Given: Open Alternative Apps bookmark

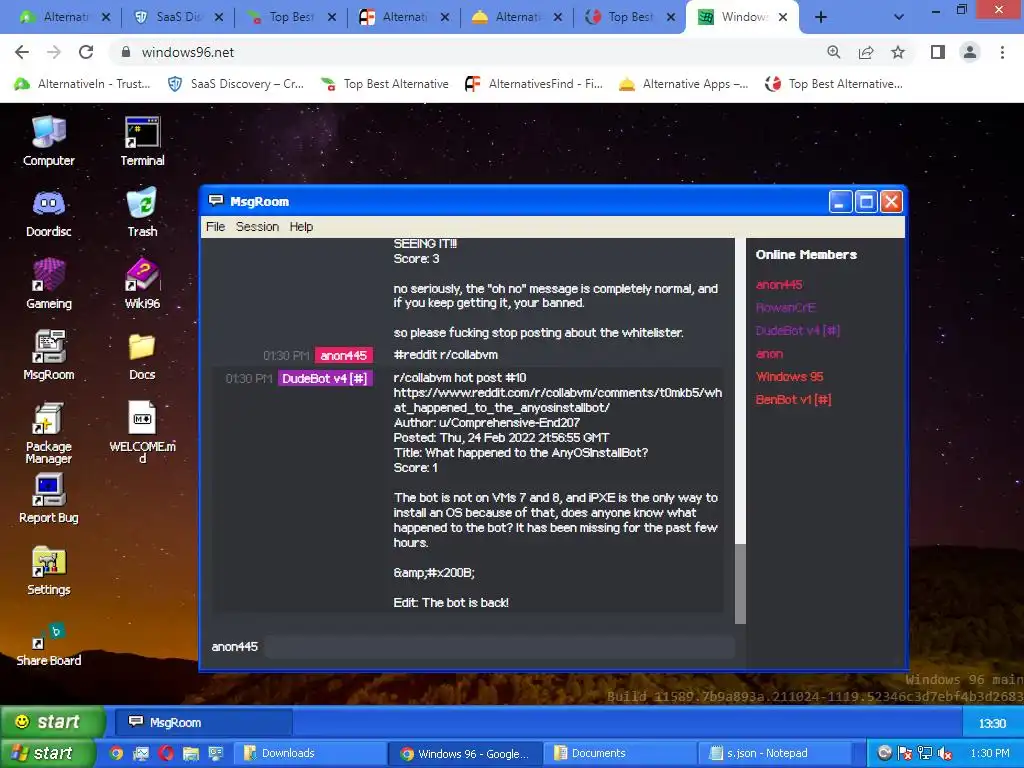Looking at the screenshot, I should [x=684, y=84].
